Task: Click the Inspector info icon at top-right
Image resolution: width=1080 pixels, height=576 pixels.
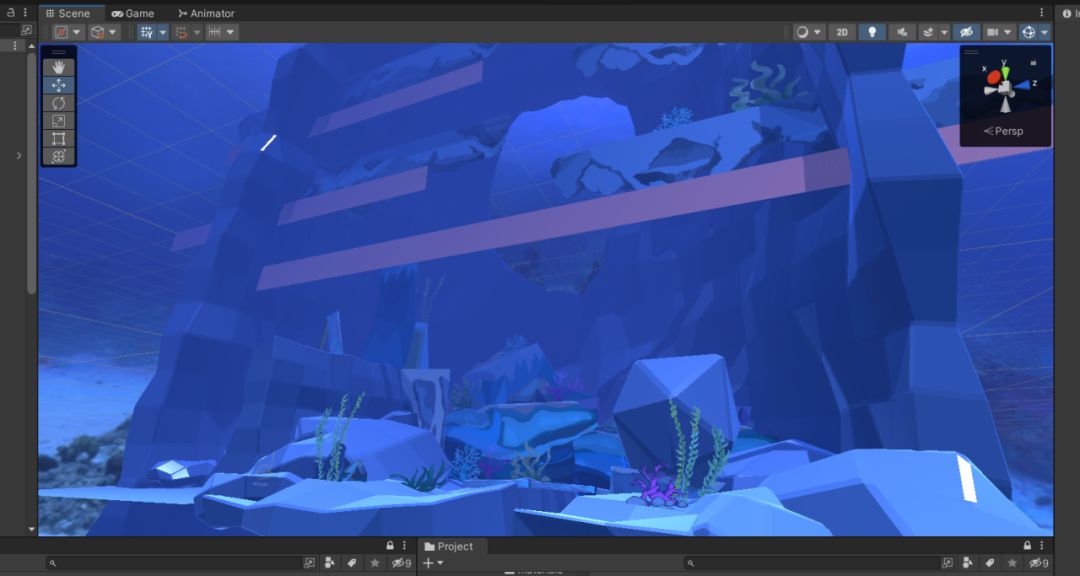Action: (1066, 13)
